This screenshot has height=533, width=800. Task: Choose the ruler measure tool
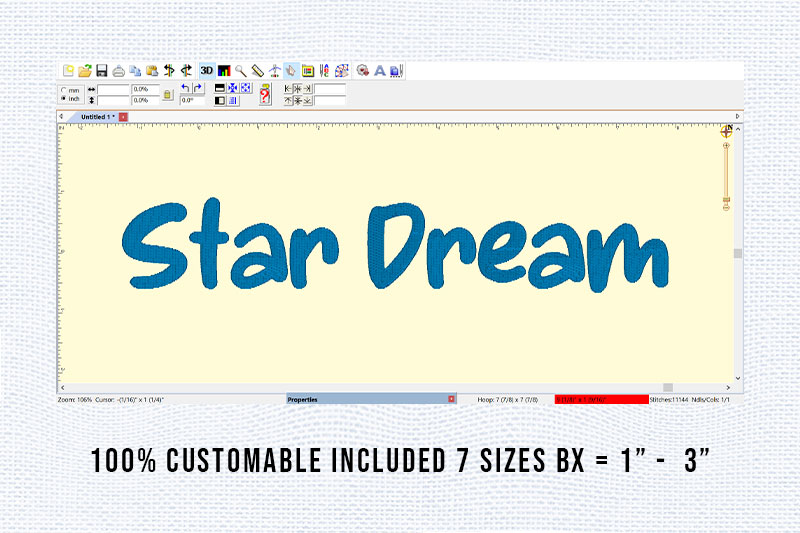coord(258,70)
